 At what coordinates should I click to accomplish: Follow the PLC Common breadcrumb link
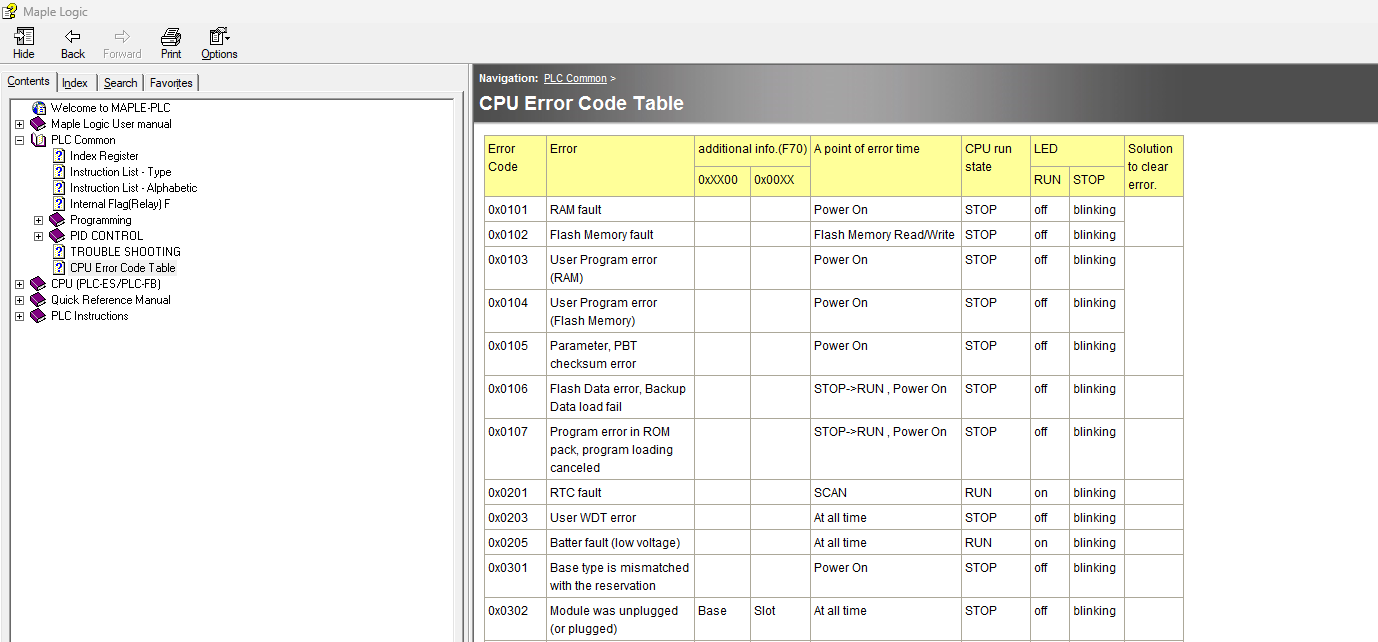575,77
